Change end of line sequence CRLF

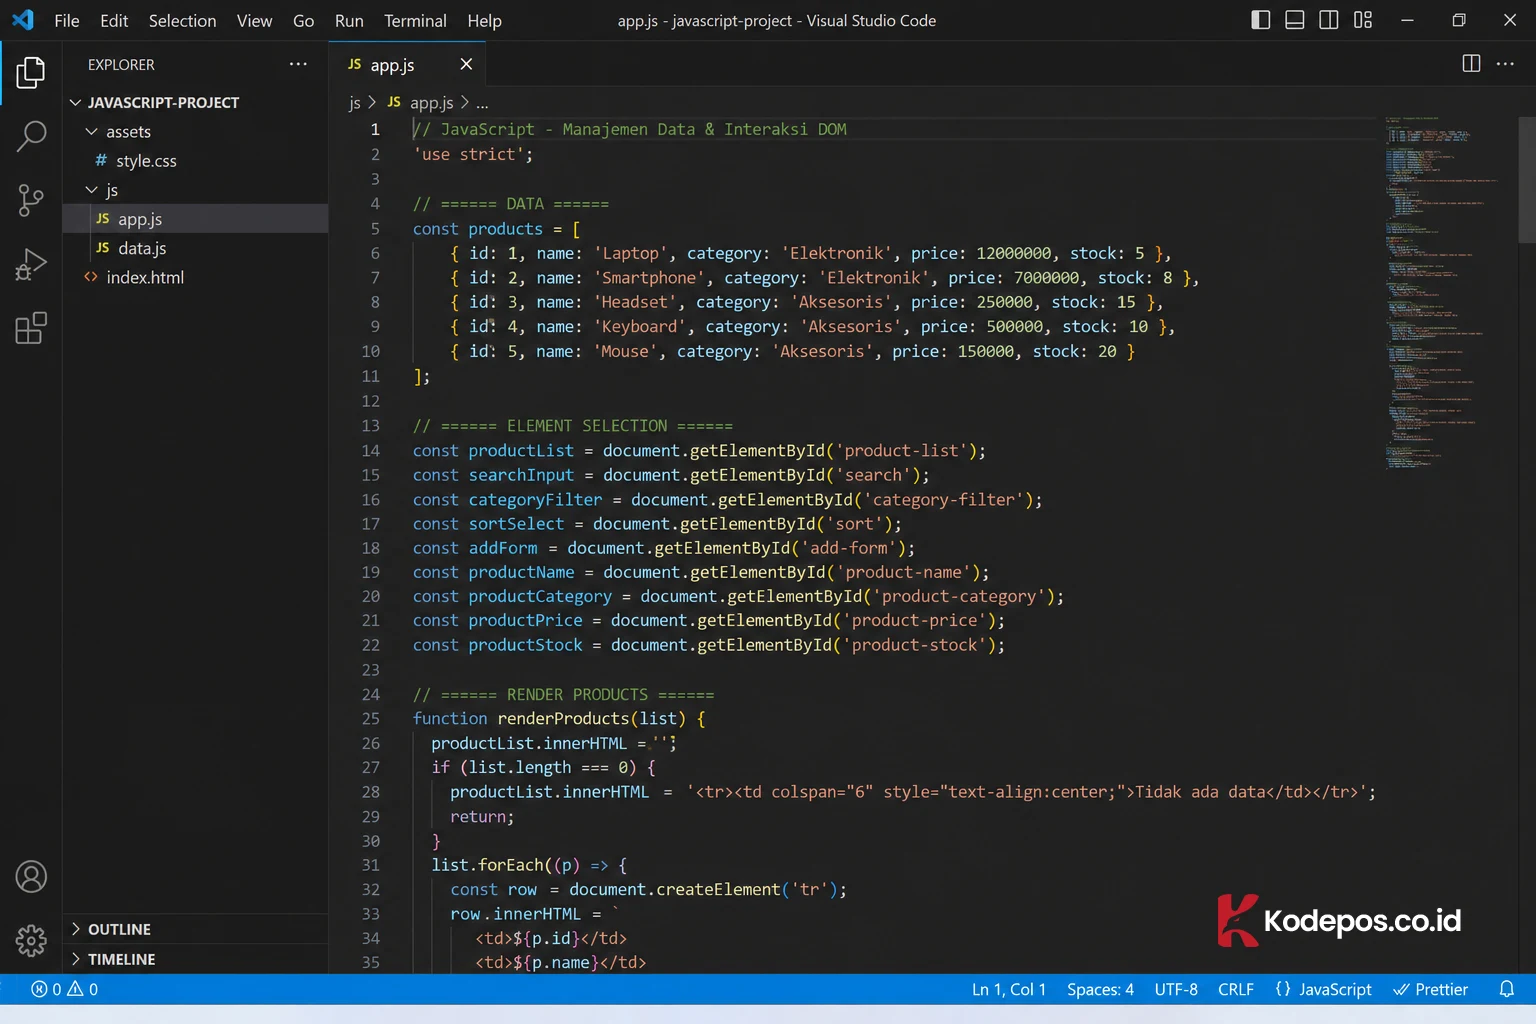[x=1236, y=989]
